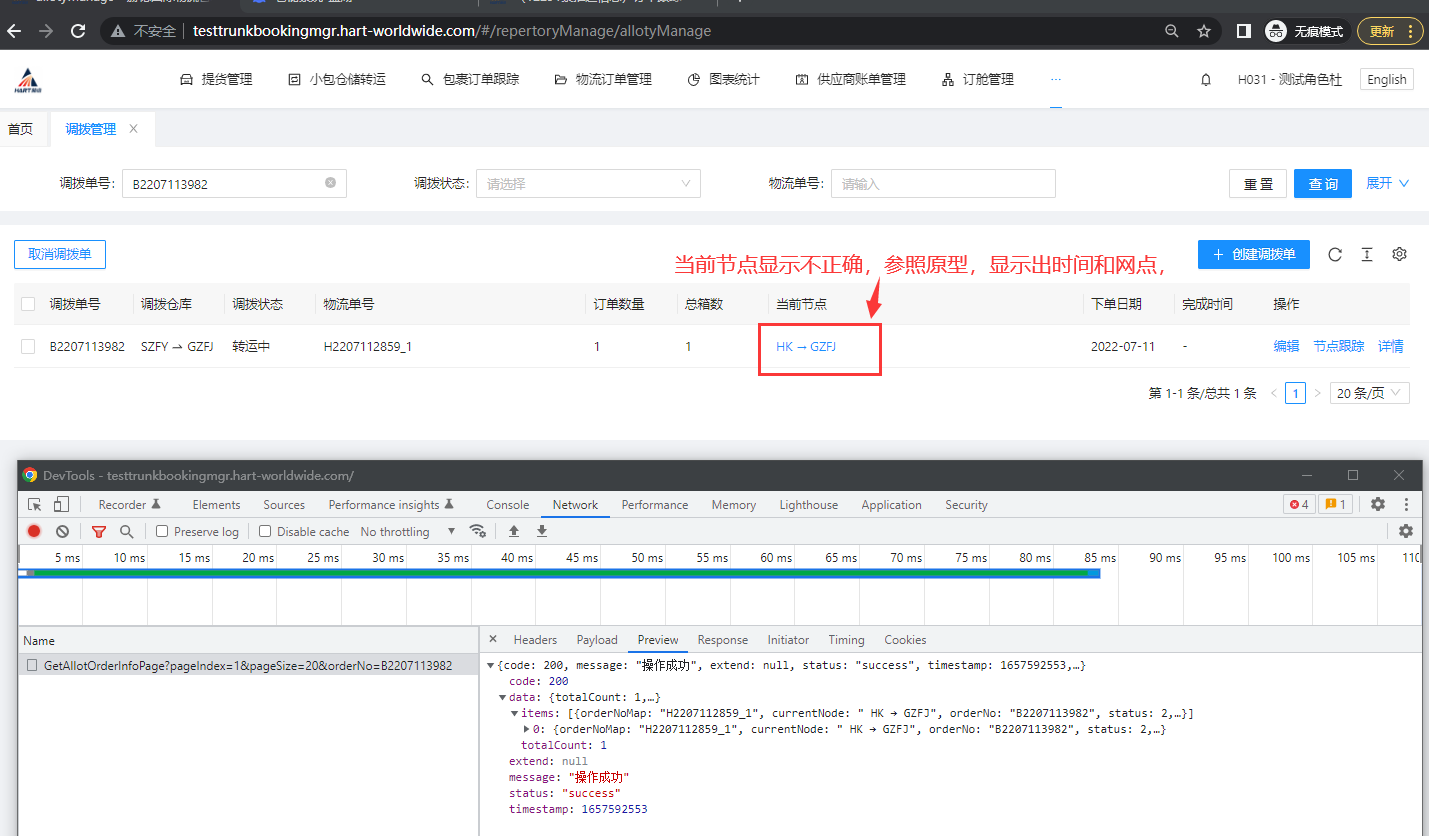The image size is (1429, 836).
Task: Click the notification bell icon
Action: coord(1206,80)
